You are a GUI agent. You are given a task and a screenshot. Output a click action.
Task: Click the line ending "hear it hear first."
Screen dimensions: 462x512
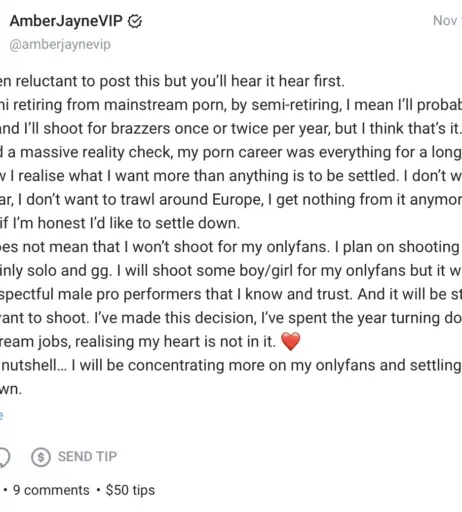[172, 81]
